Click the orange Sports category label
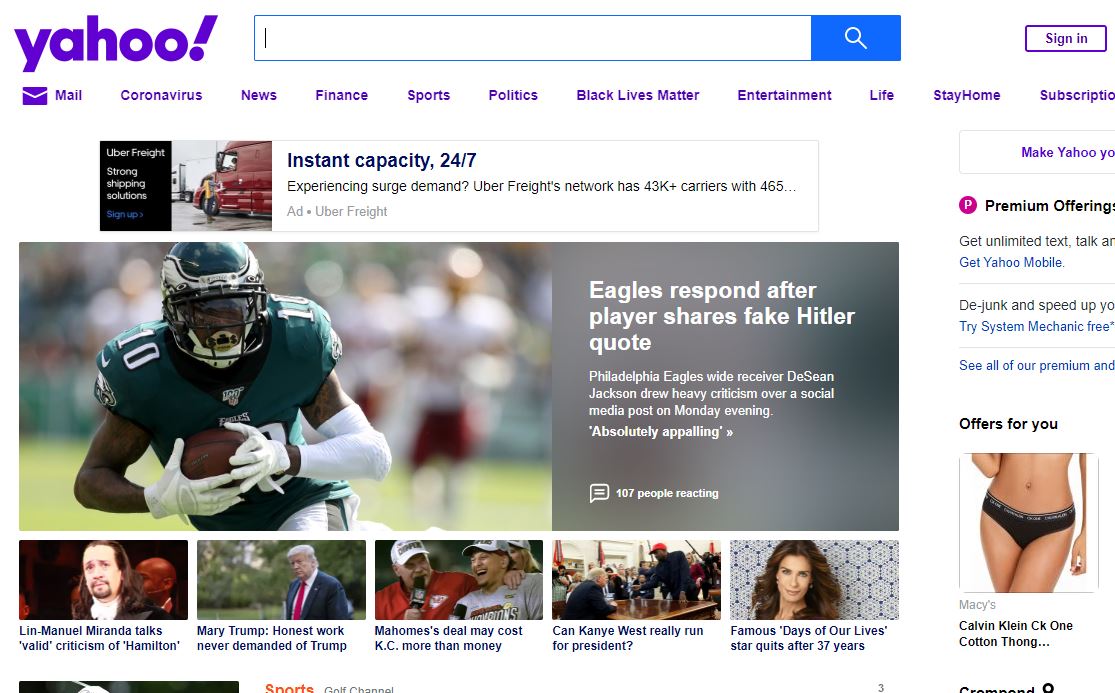 pos(289,687)
